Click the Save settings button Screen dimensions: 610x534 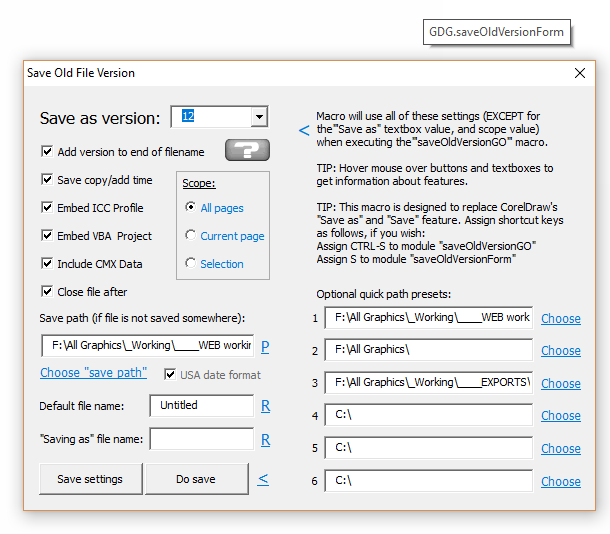pyautogui.click(x=90, y=479)
